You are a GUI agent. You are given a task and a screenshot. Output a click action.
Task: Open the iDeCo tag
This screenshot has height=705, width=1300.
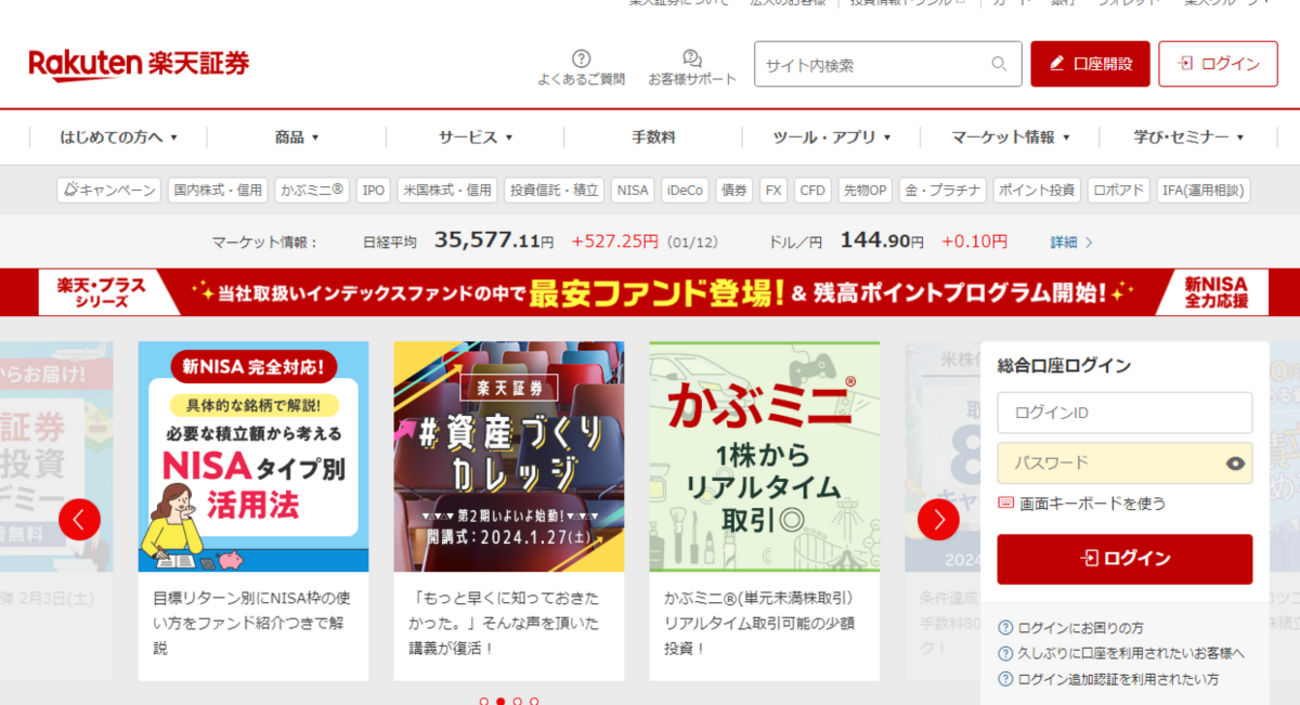click(x=685, y=190)
